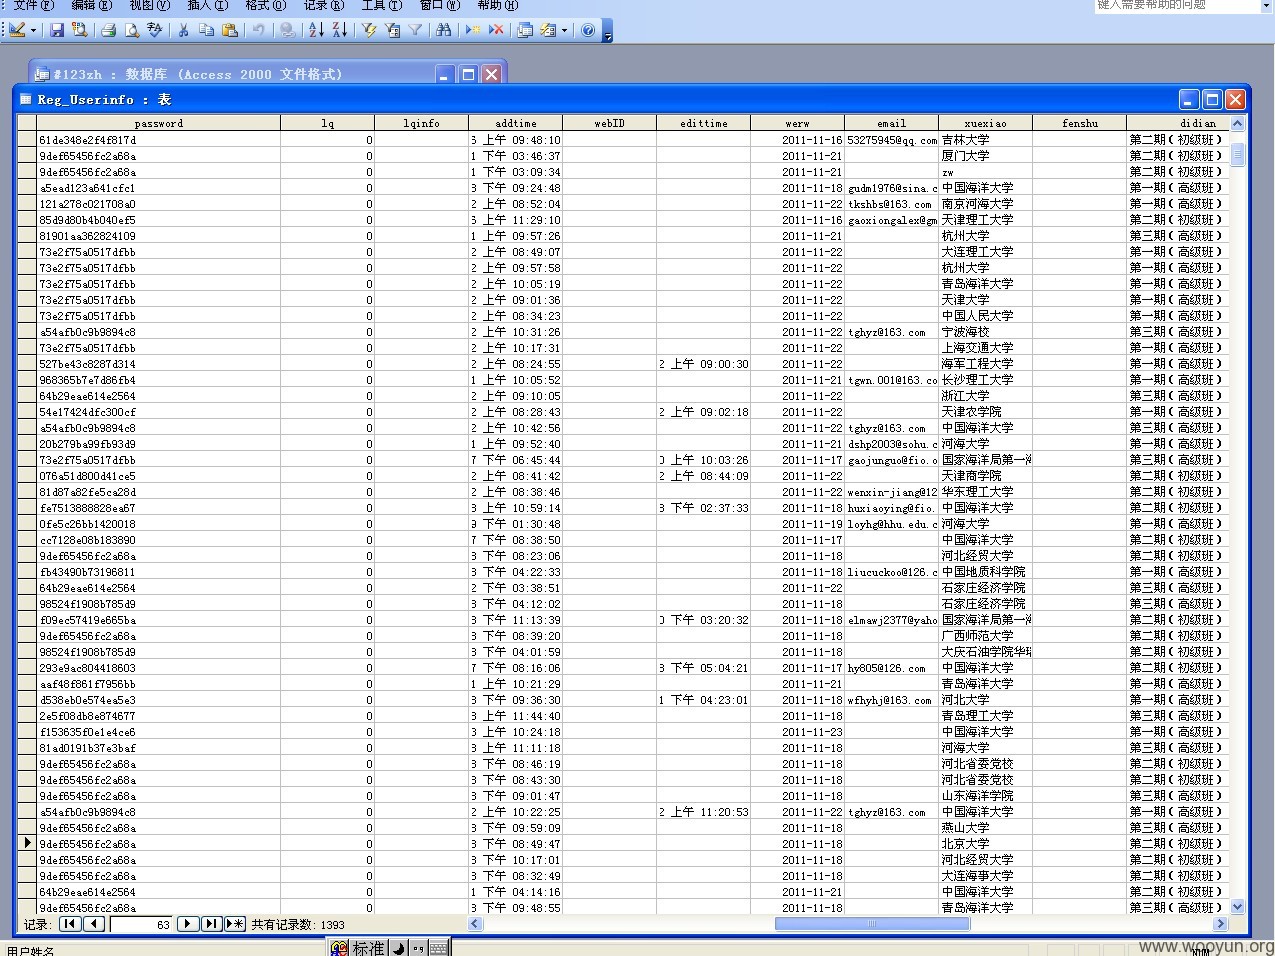Run the spelling check icon
The image size is (1275, 956).
[155, 30]
